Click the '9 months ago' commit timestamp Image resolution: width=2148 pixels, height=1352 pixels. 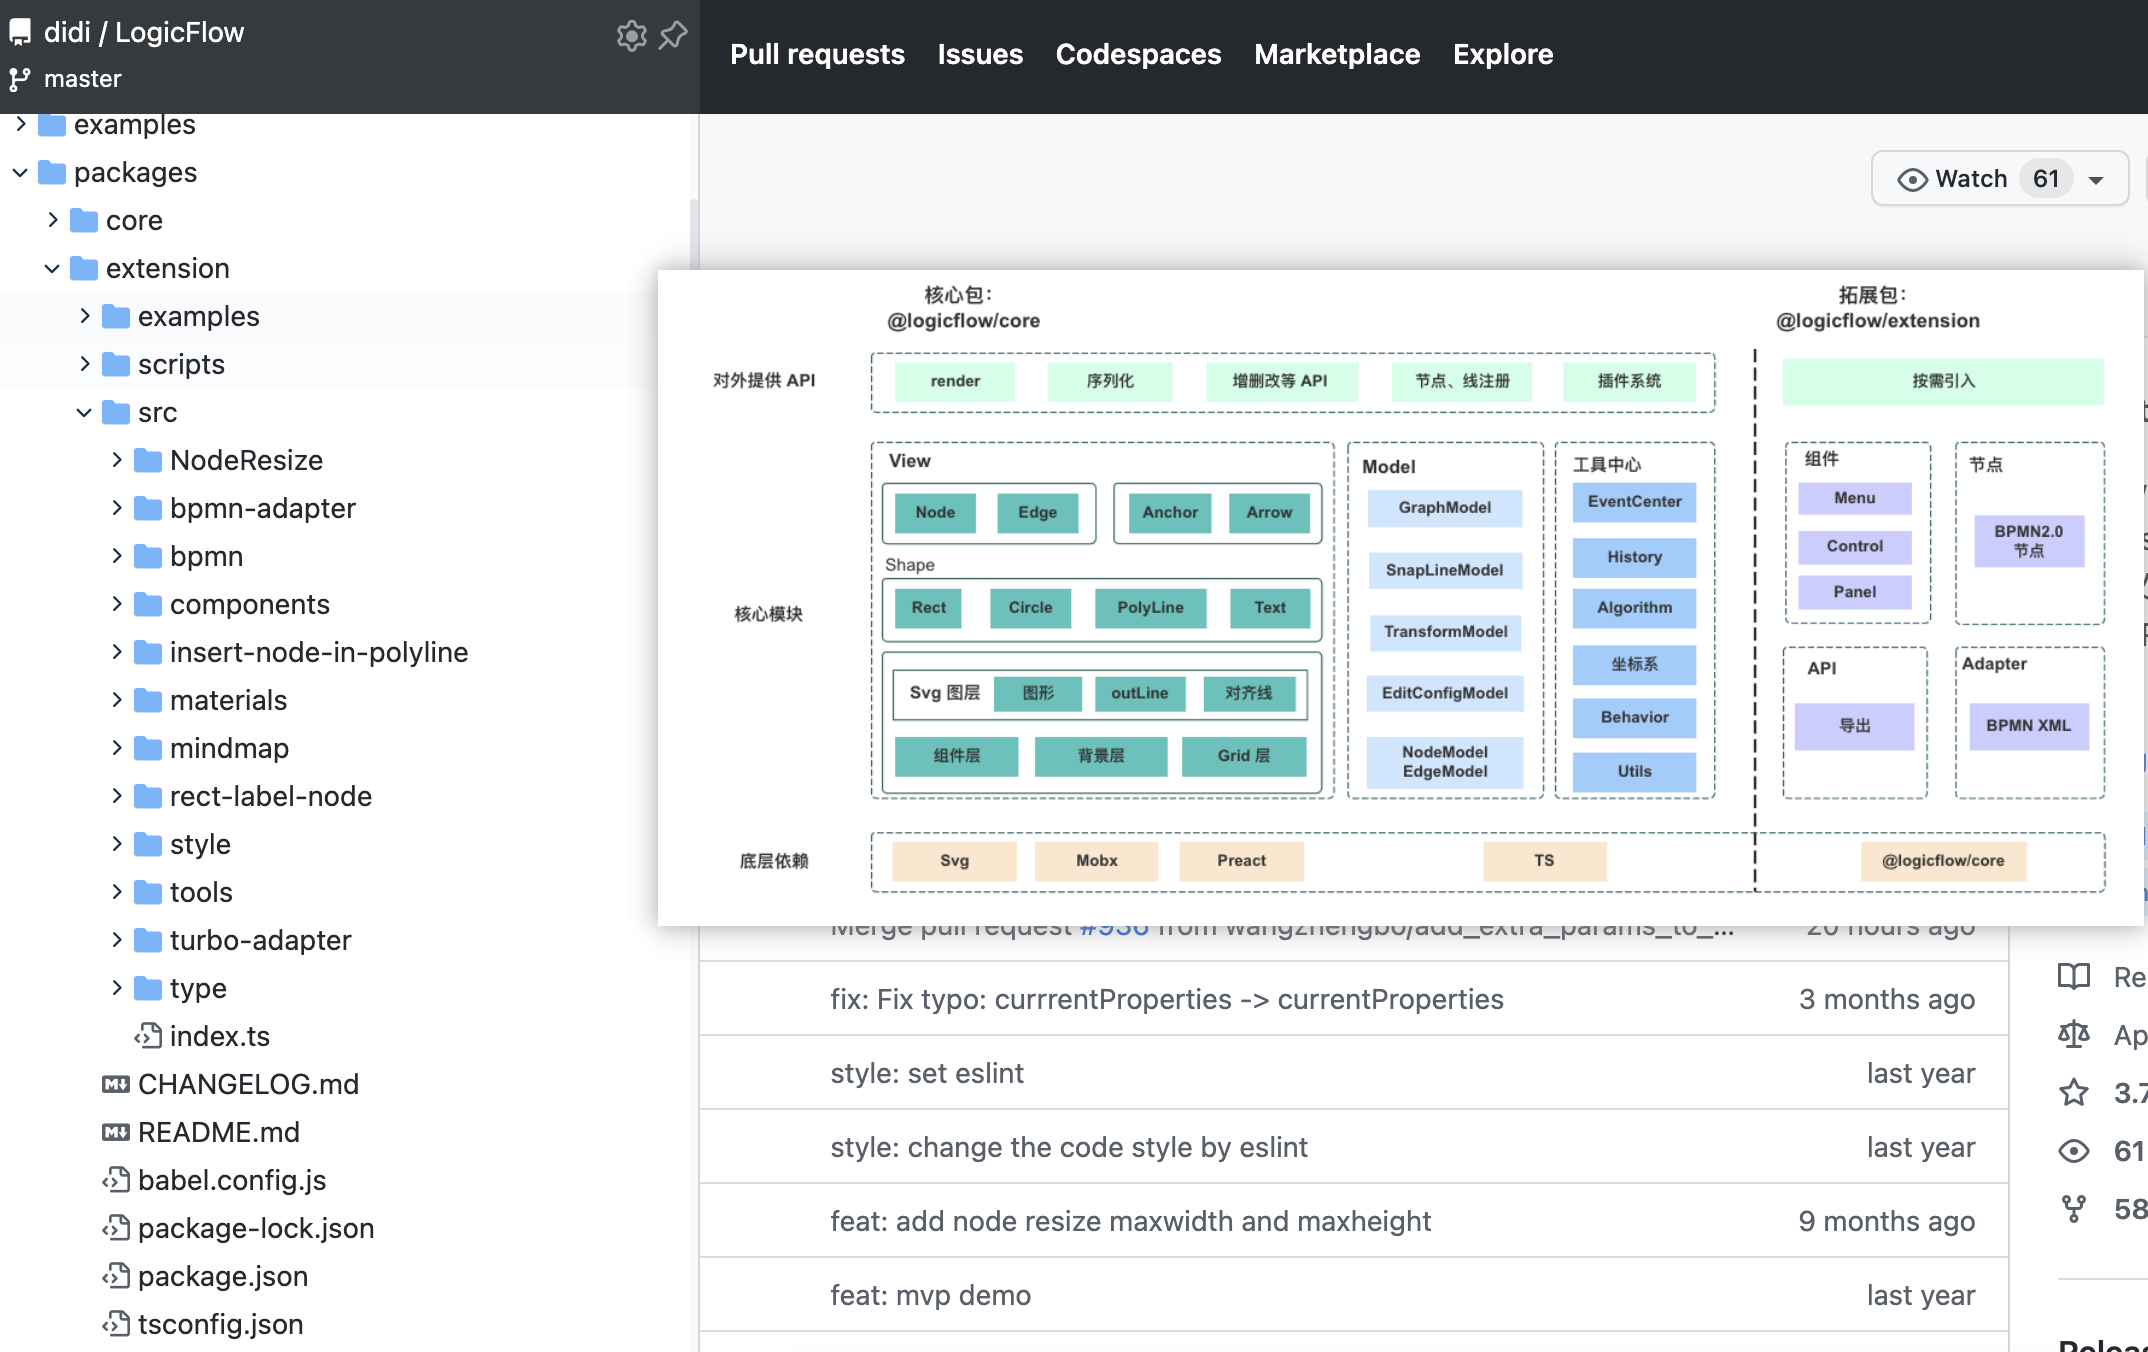pyautogui.click(x=1886, y=1221)
